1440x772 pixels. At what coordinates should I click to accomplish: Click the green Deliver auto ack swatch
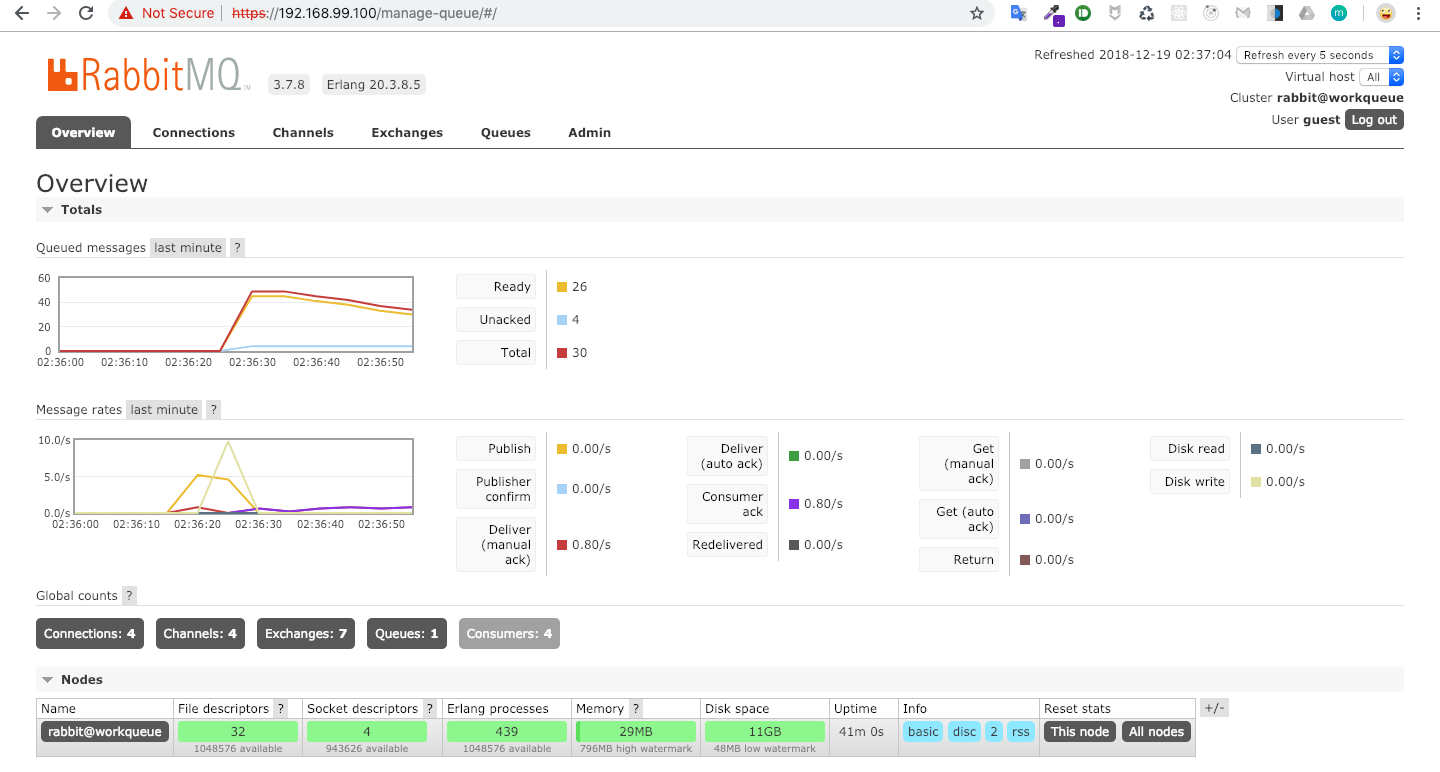pyautogui.click(x=794, y=456)
